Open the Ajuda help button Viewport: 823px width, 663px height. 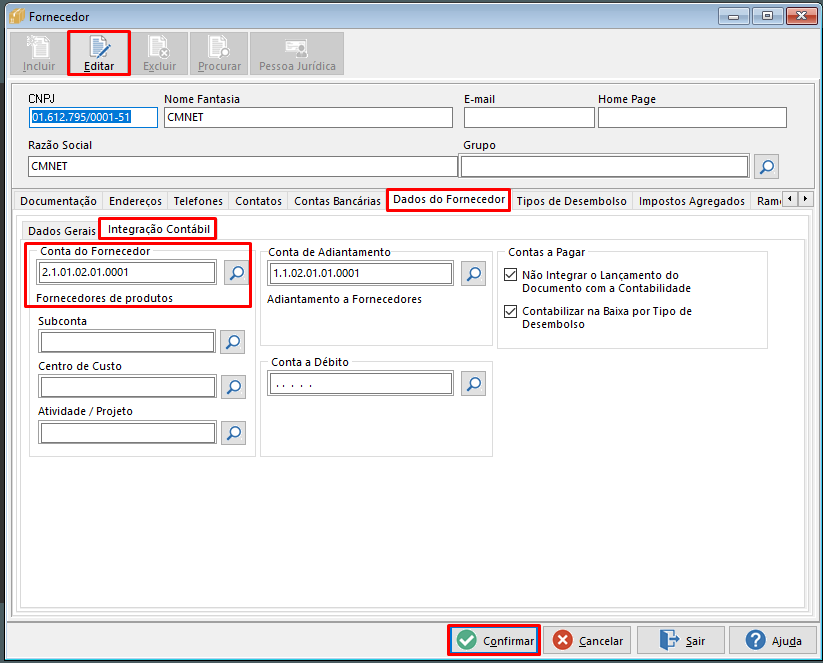(773, 640)
